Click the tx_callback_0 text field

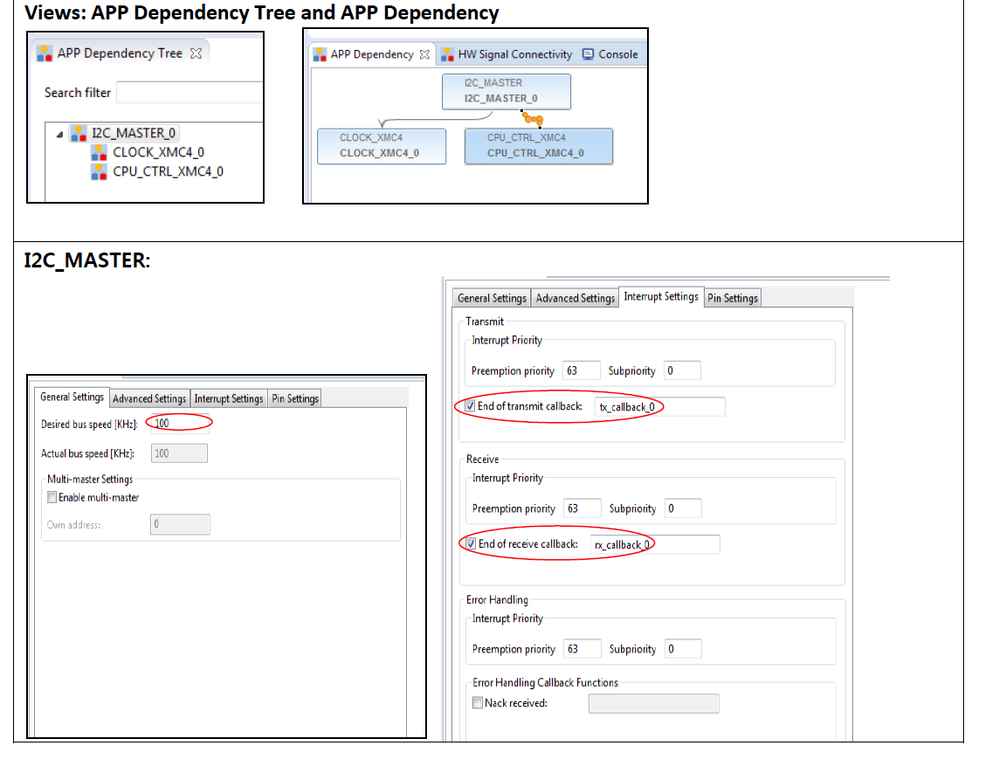[658, 407]
